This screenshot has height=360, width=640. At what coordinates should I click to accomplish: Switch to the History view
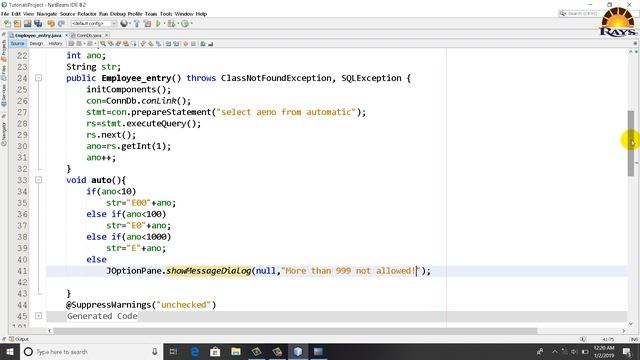pos(55,44)
